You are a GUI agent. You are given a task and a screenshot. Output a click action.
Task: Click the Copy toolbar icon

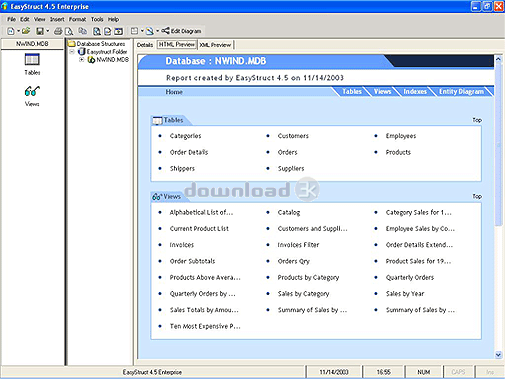coord(82,31)
